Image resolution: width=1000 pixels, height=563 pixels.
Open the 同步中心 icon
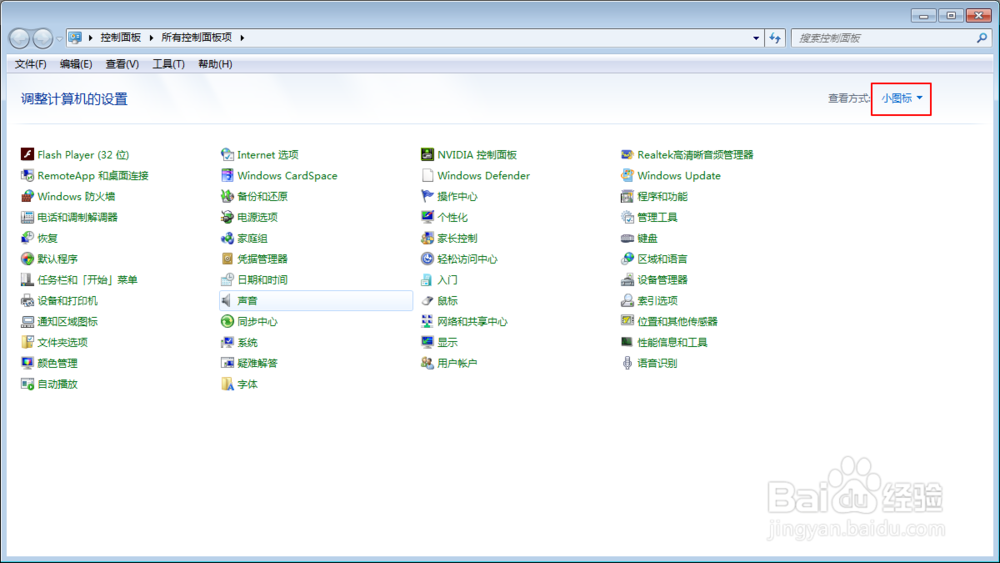point(227,321)
